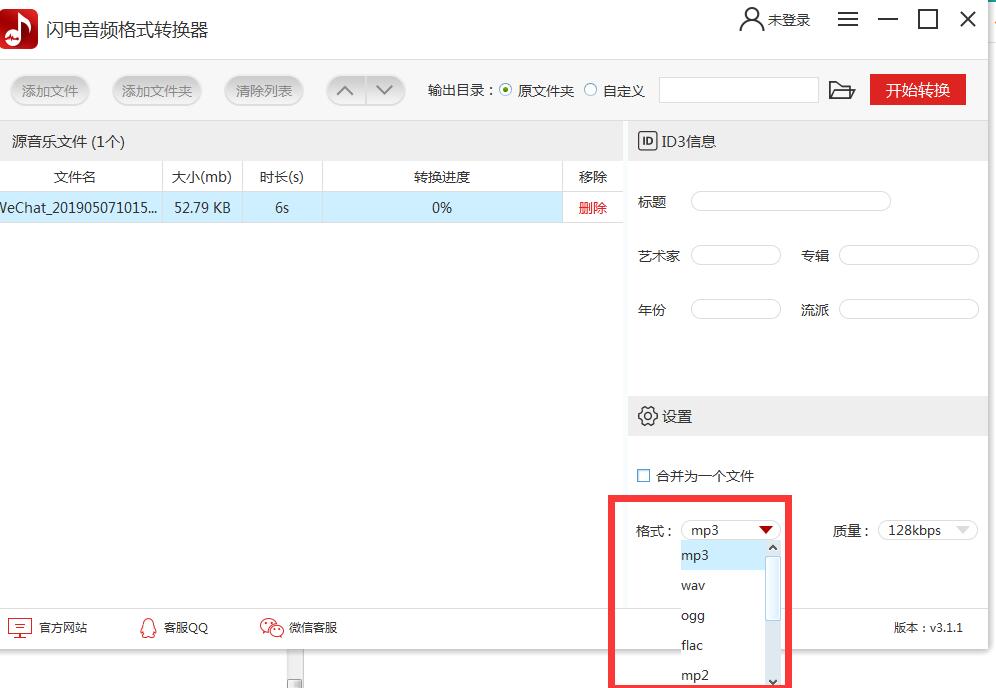Move file up with the up arrow
This screenshot has width=996, height=688.
point(345,89)
